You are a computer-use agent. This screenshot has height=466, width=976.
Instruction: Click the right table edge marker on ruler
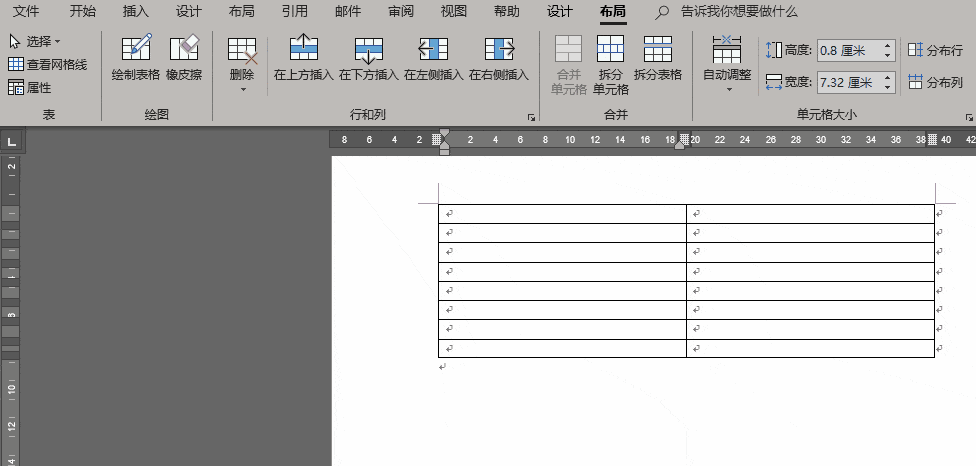point(932,139)
